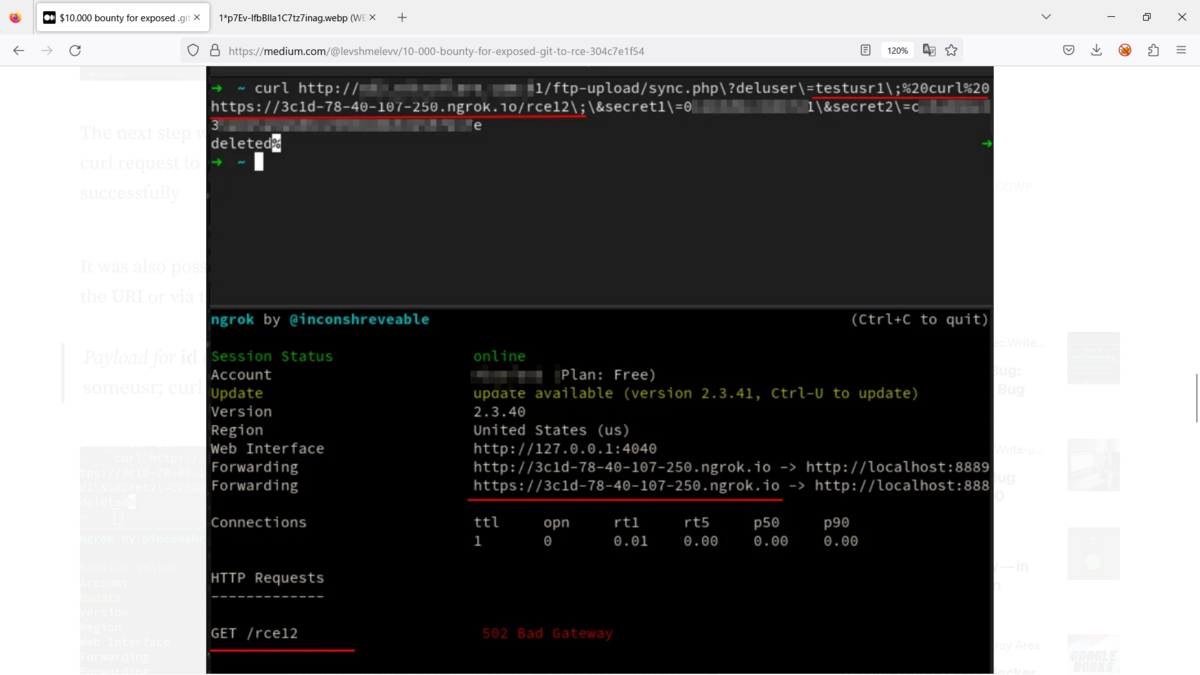Go back to the previous page
The image size is (1200, 675).
(x=18, y=50)
